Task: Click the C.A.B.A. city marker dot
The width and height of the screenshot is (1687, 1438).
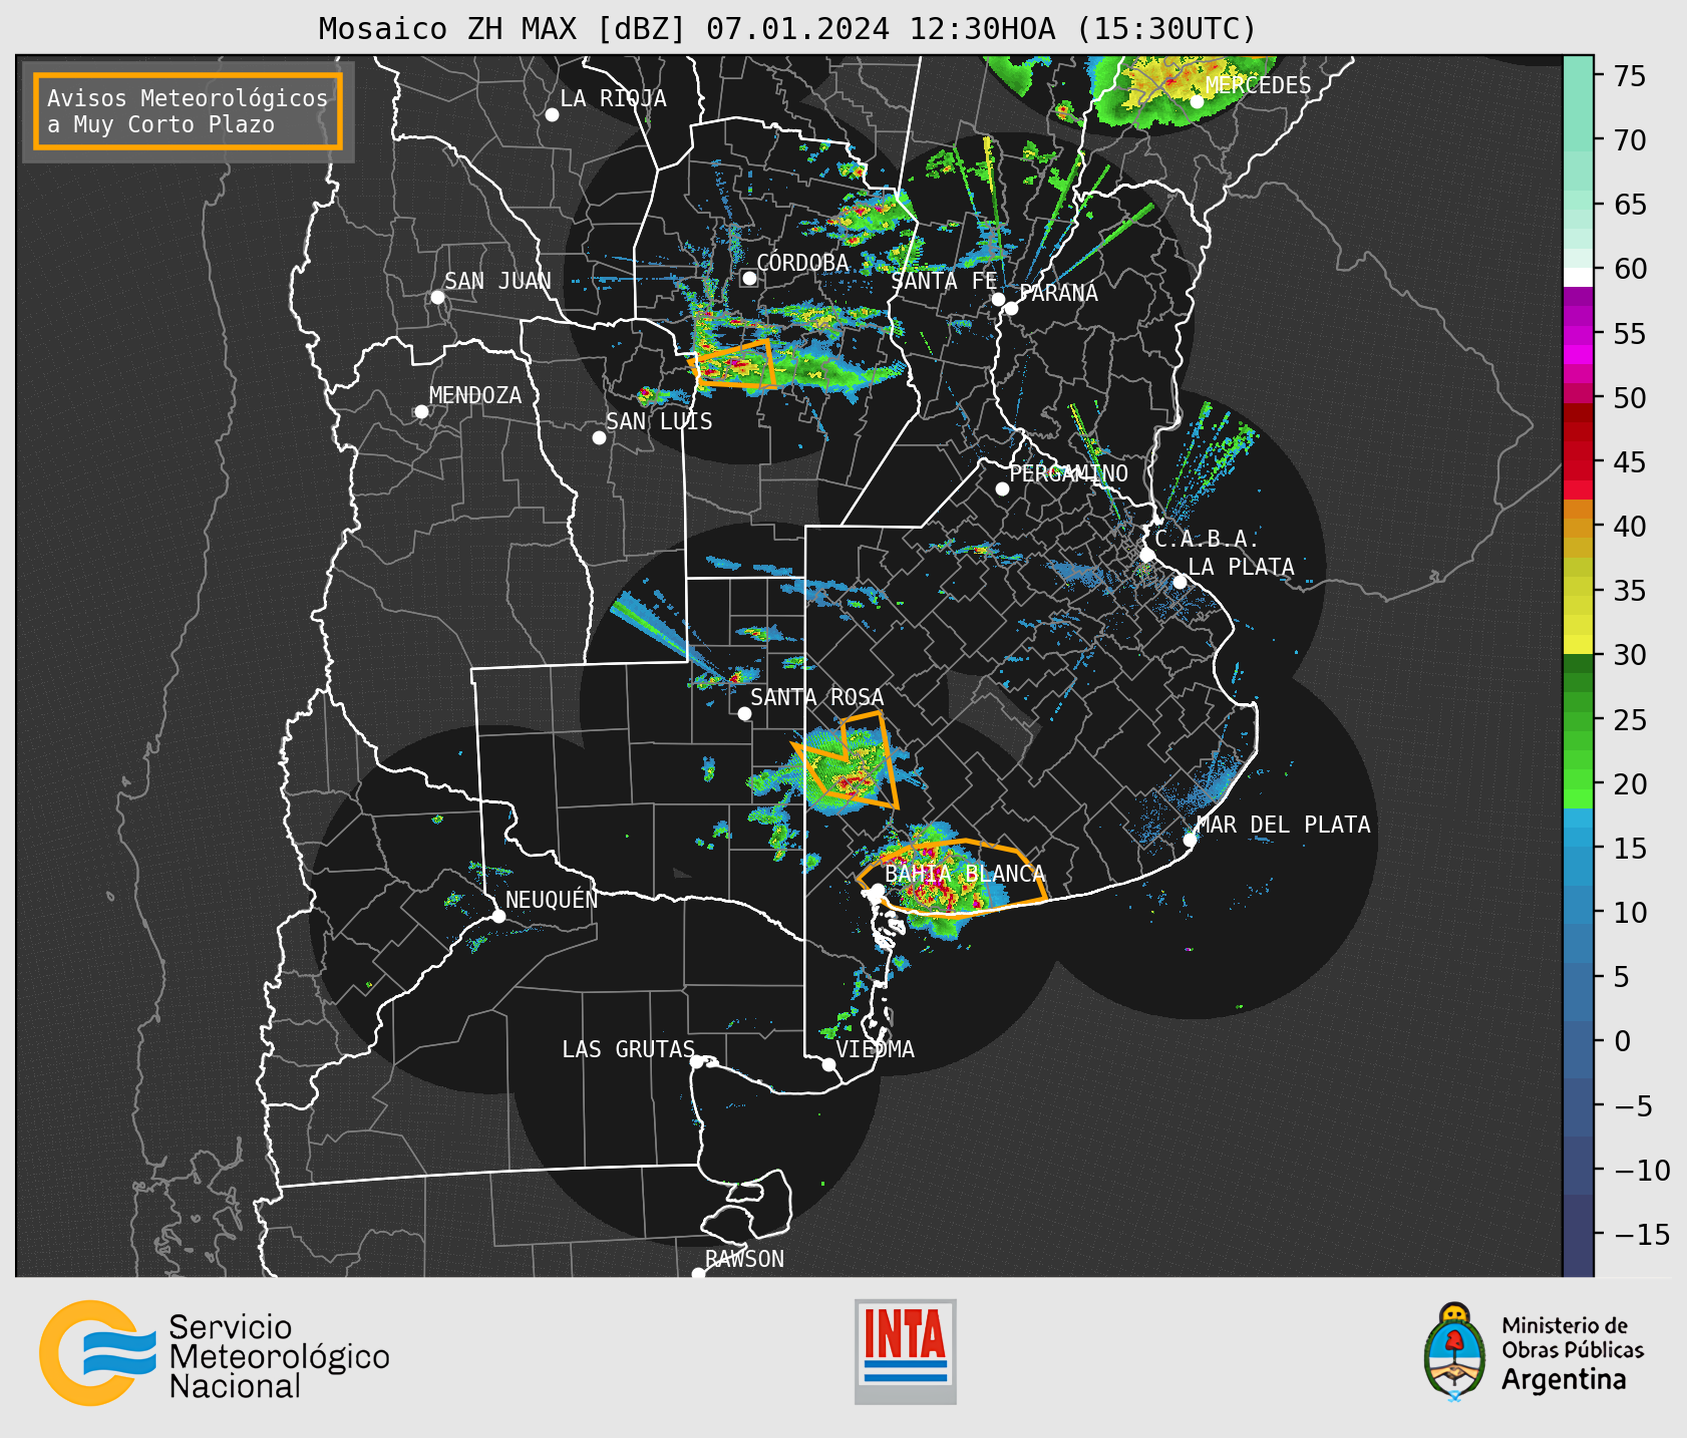Action: click(x=1147, y=555)
